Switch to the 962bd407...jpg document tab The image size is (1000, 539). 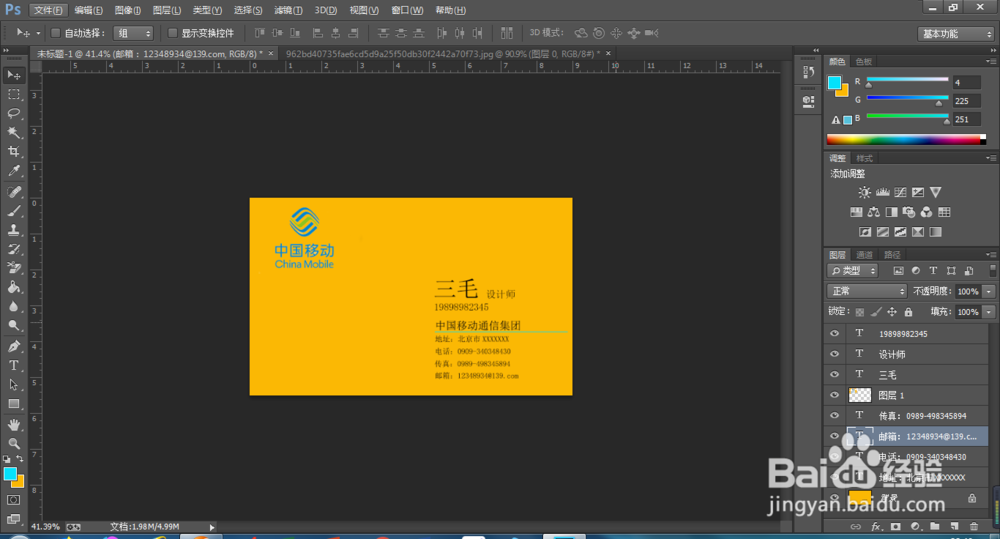pos(442,54)
